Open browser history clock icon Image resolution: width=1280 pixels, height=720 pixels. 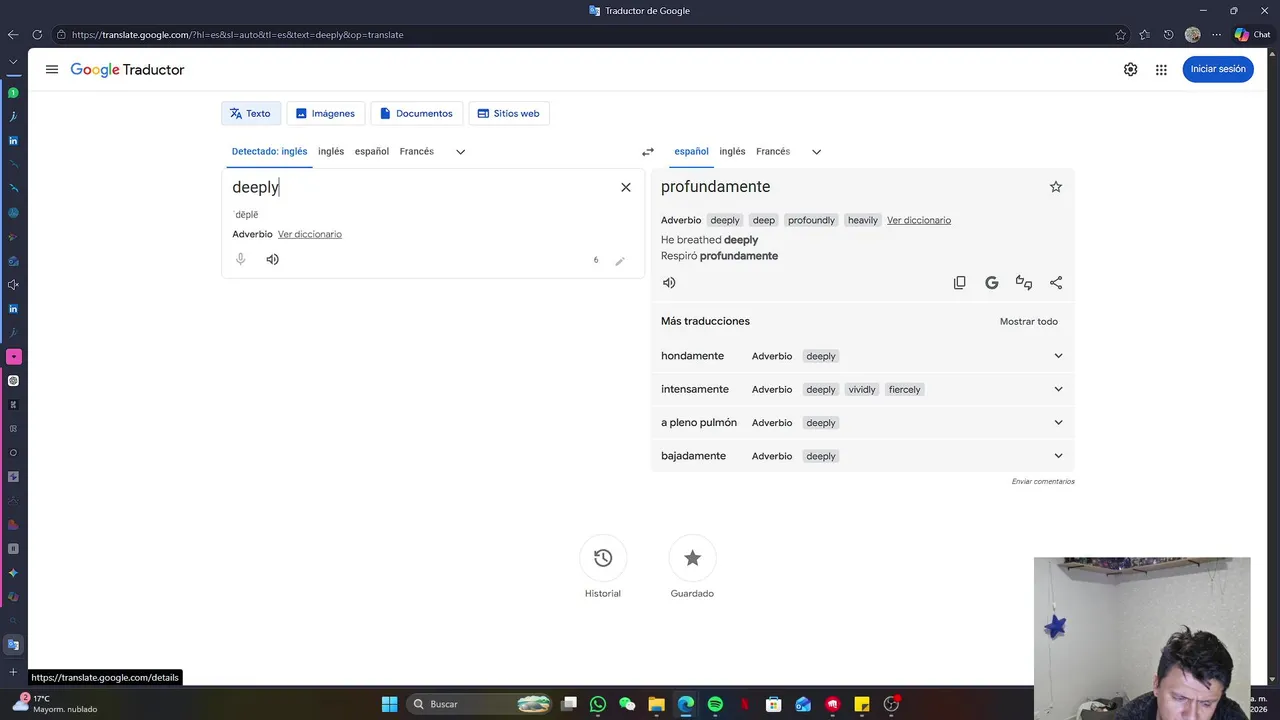tap(1169, 35)
